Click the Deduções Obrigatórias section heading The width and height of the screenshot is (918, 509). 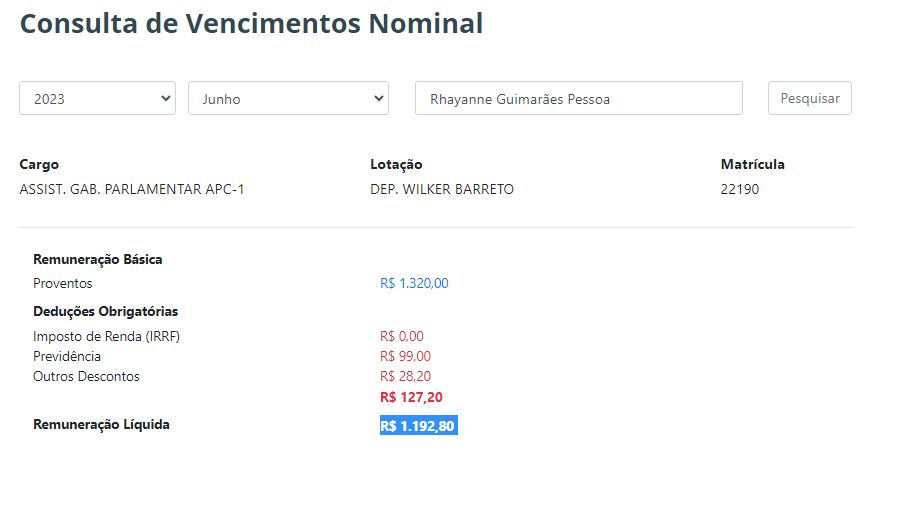coord(106,311)
